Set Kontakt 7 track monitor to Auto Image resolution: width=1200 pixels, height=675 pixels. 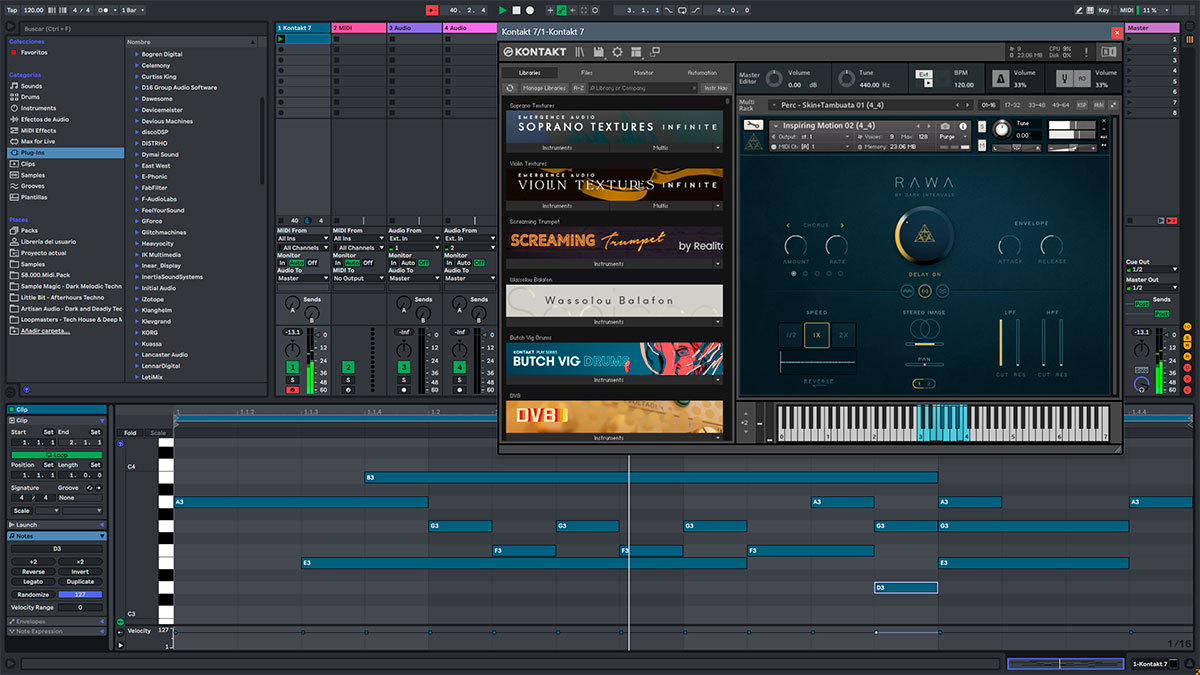click(296, 263)
